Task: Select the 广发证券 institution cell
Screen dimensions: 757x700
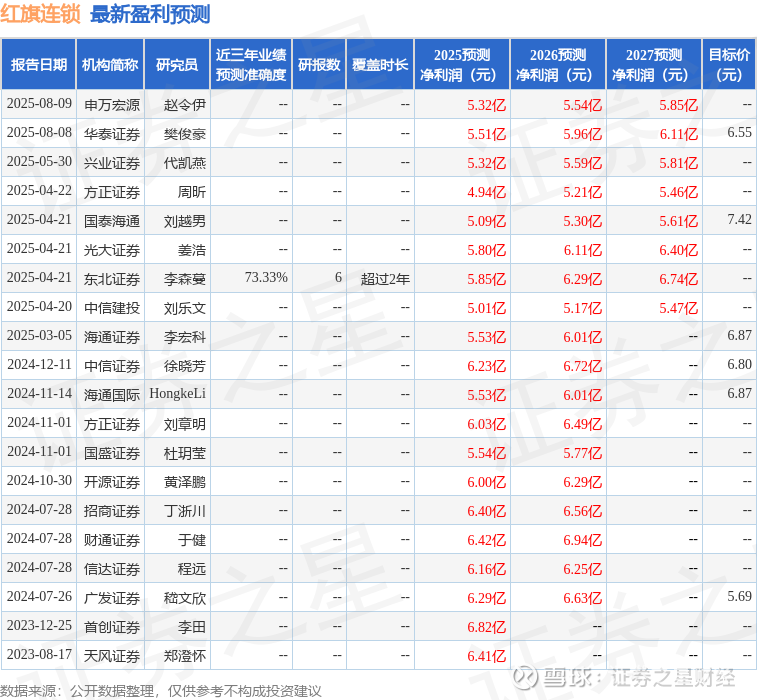Action: pos(112,598)
